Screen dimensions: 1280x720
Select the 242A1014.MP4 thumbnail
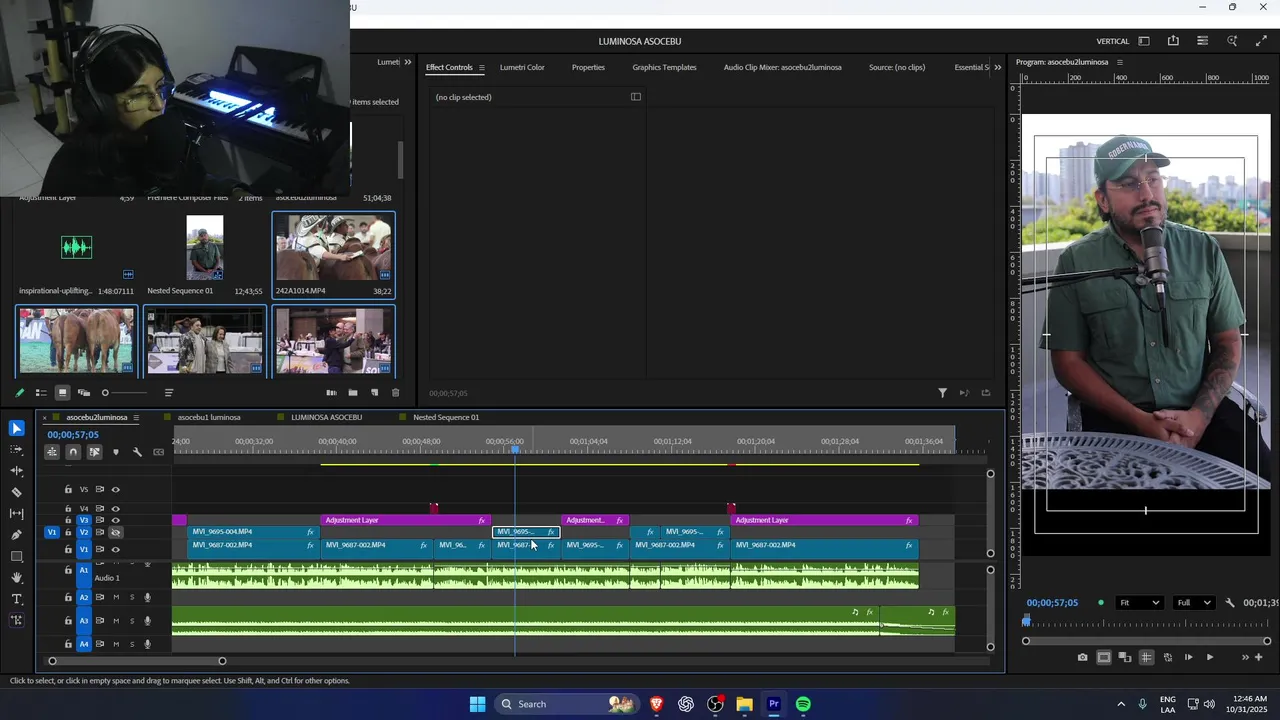tap(334, 247)
